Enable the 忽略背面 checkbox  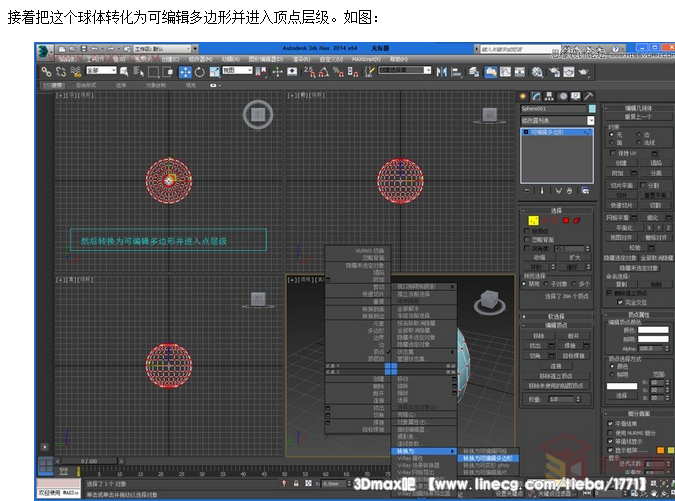pyautogui.click(x=526, y=239)
